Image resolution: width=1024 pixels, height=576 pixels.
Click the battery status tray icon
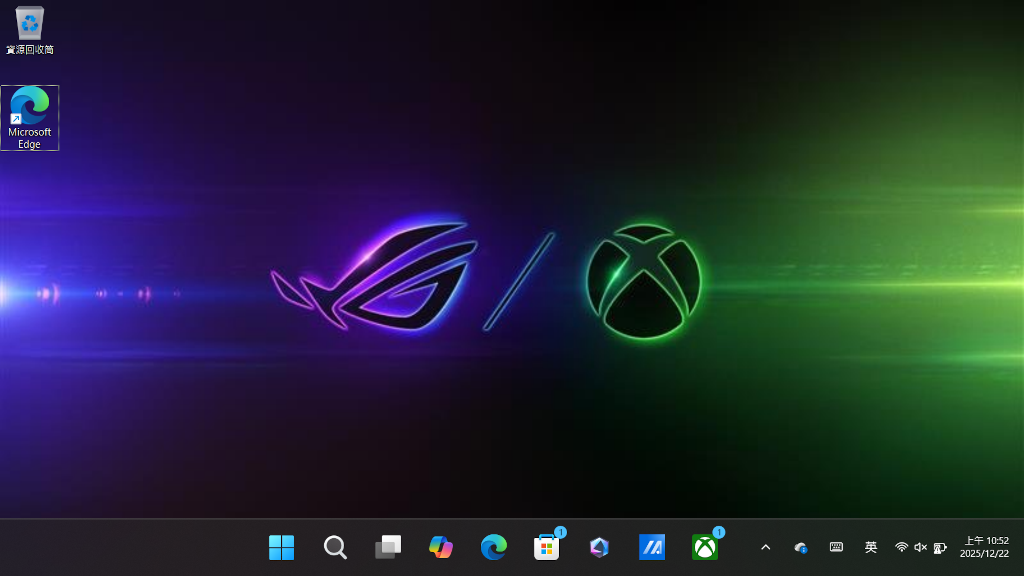click(x=940, y=547)
